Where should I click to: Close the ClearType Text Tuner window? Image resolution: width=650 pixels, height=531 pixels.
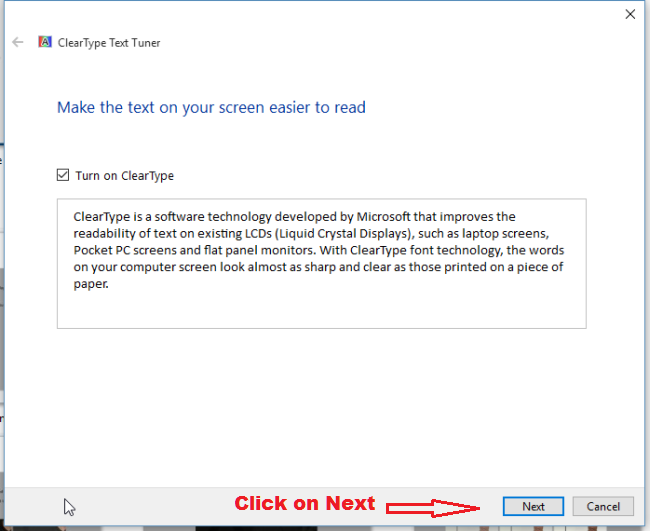coord(630,14)
